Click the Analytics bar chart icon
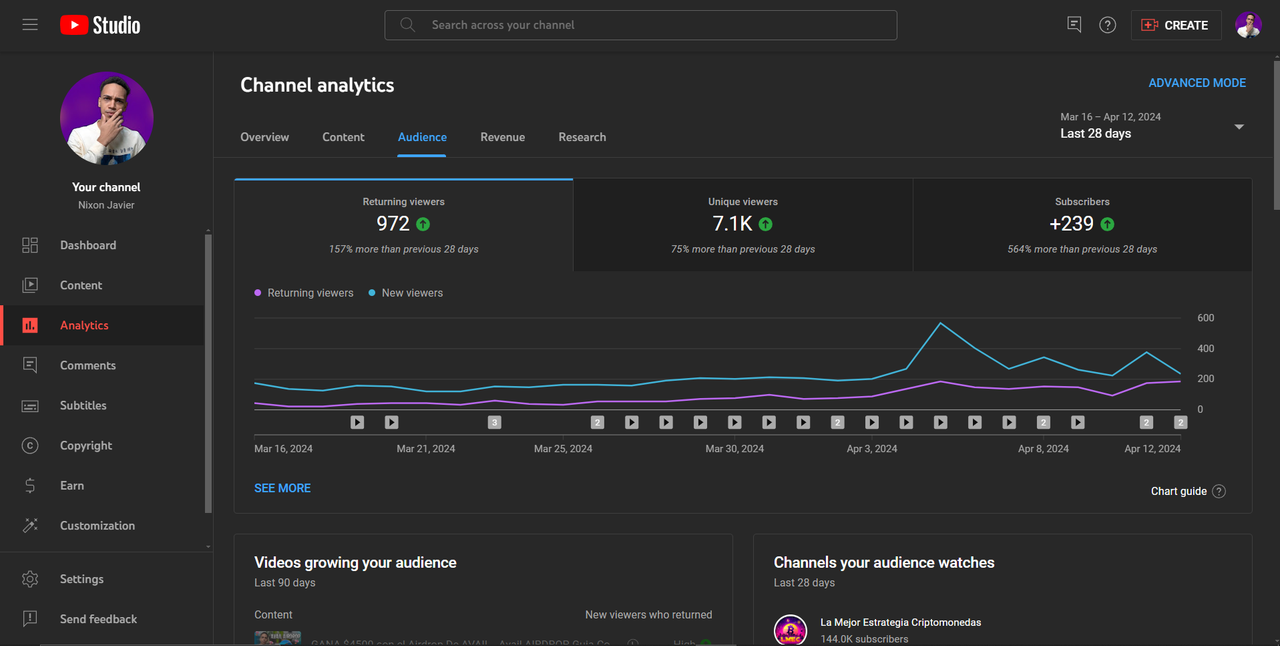The height and width of the screenshot is (646, 1280). tap(30, 325)
